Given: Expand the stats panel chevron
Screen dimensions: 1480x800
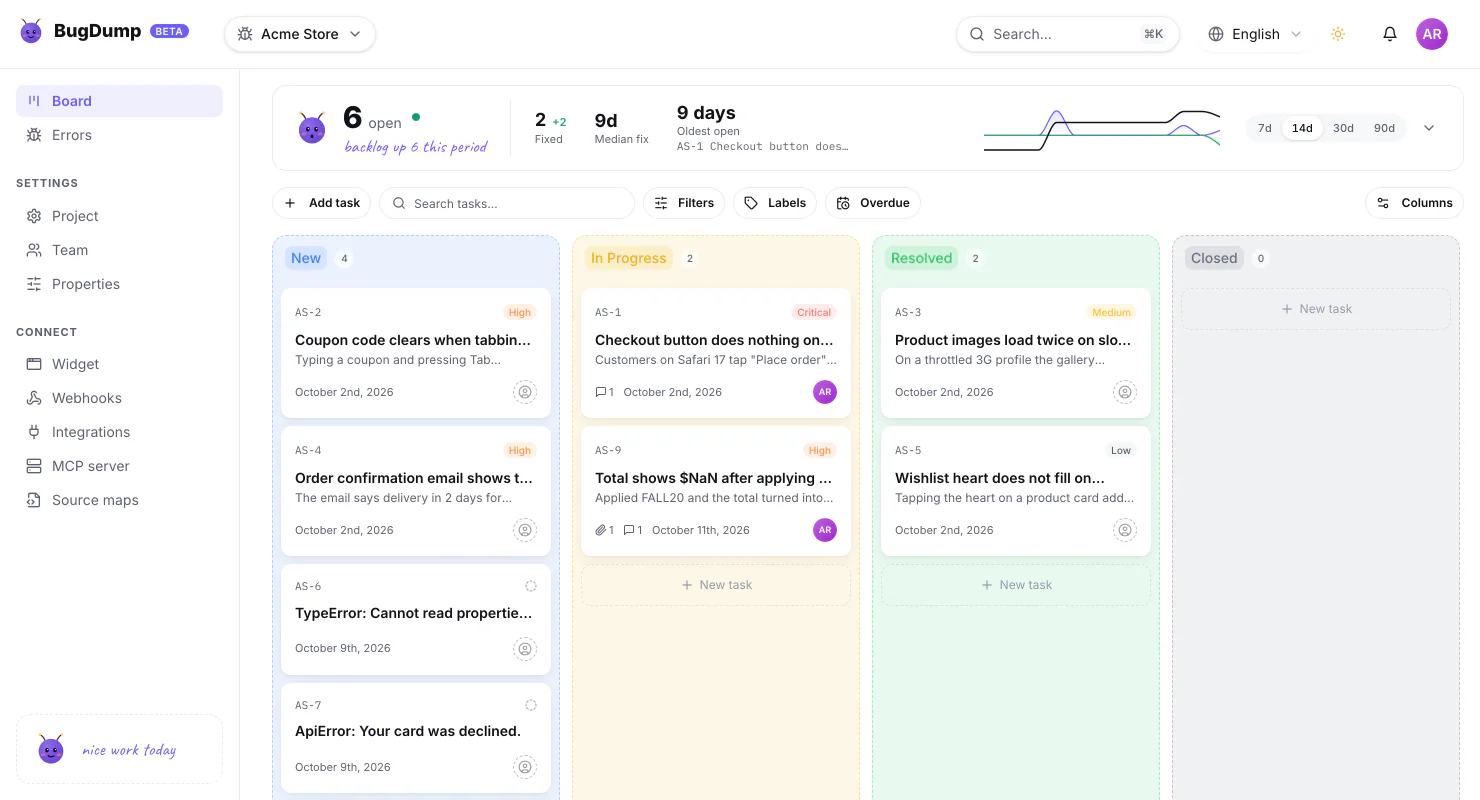Looking at the screenshot, I should [x=1429, y=128].
